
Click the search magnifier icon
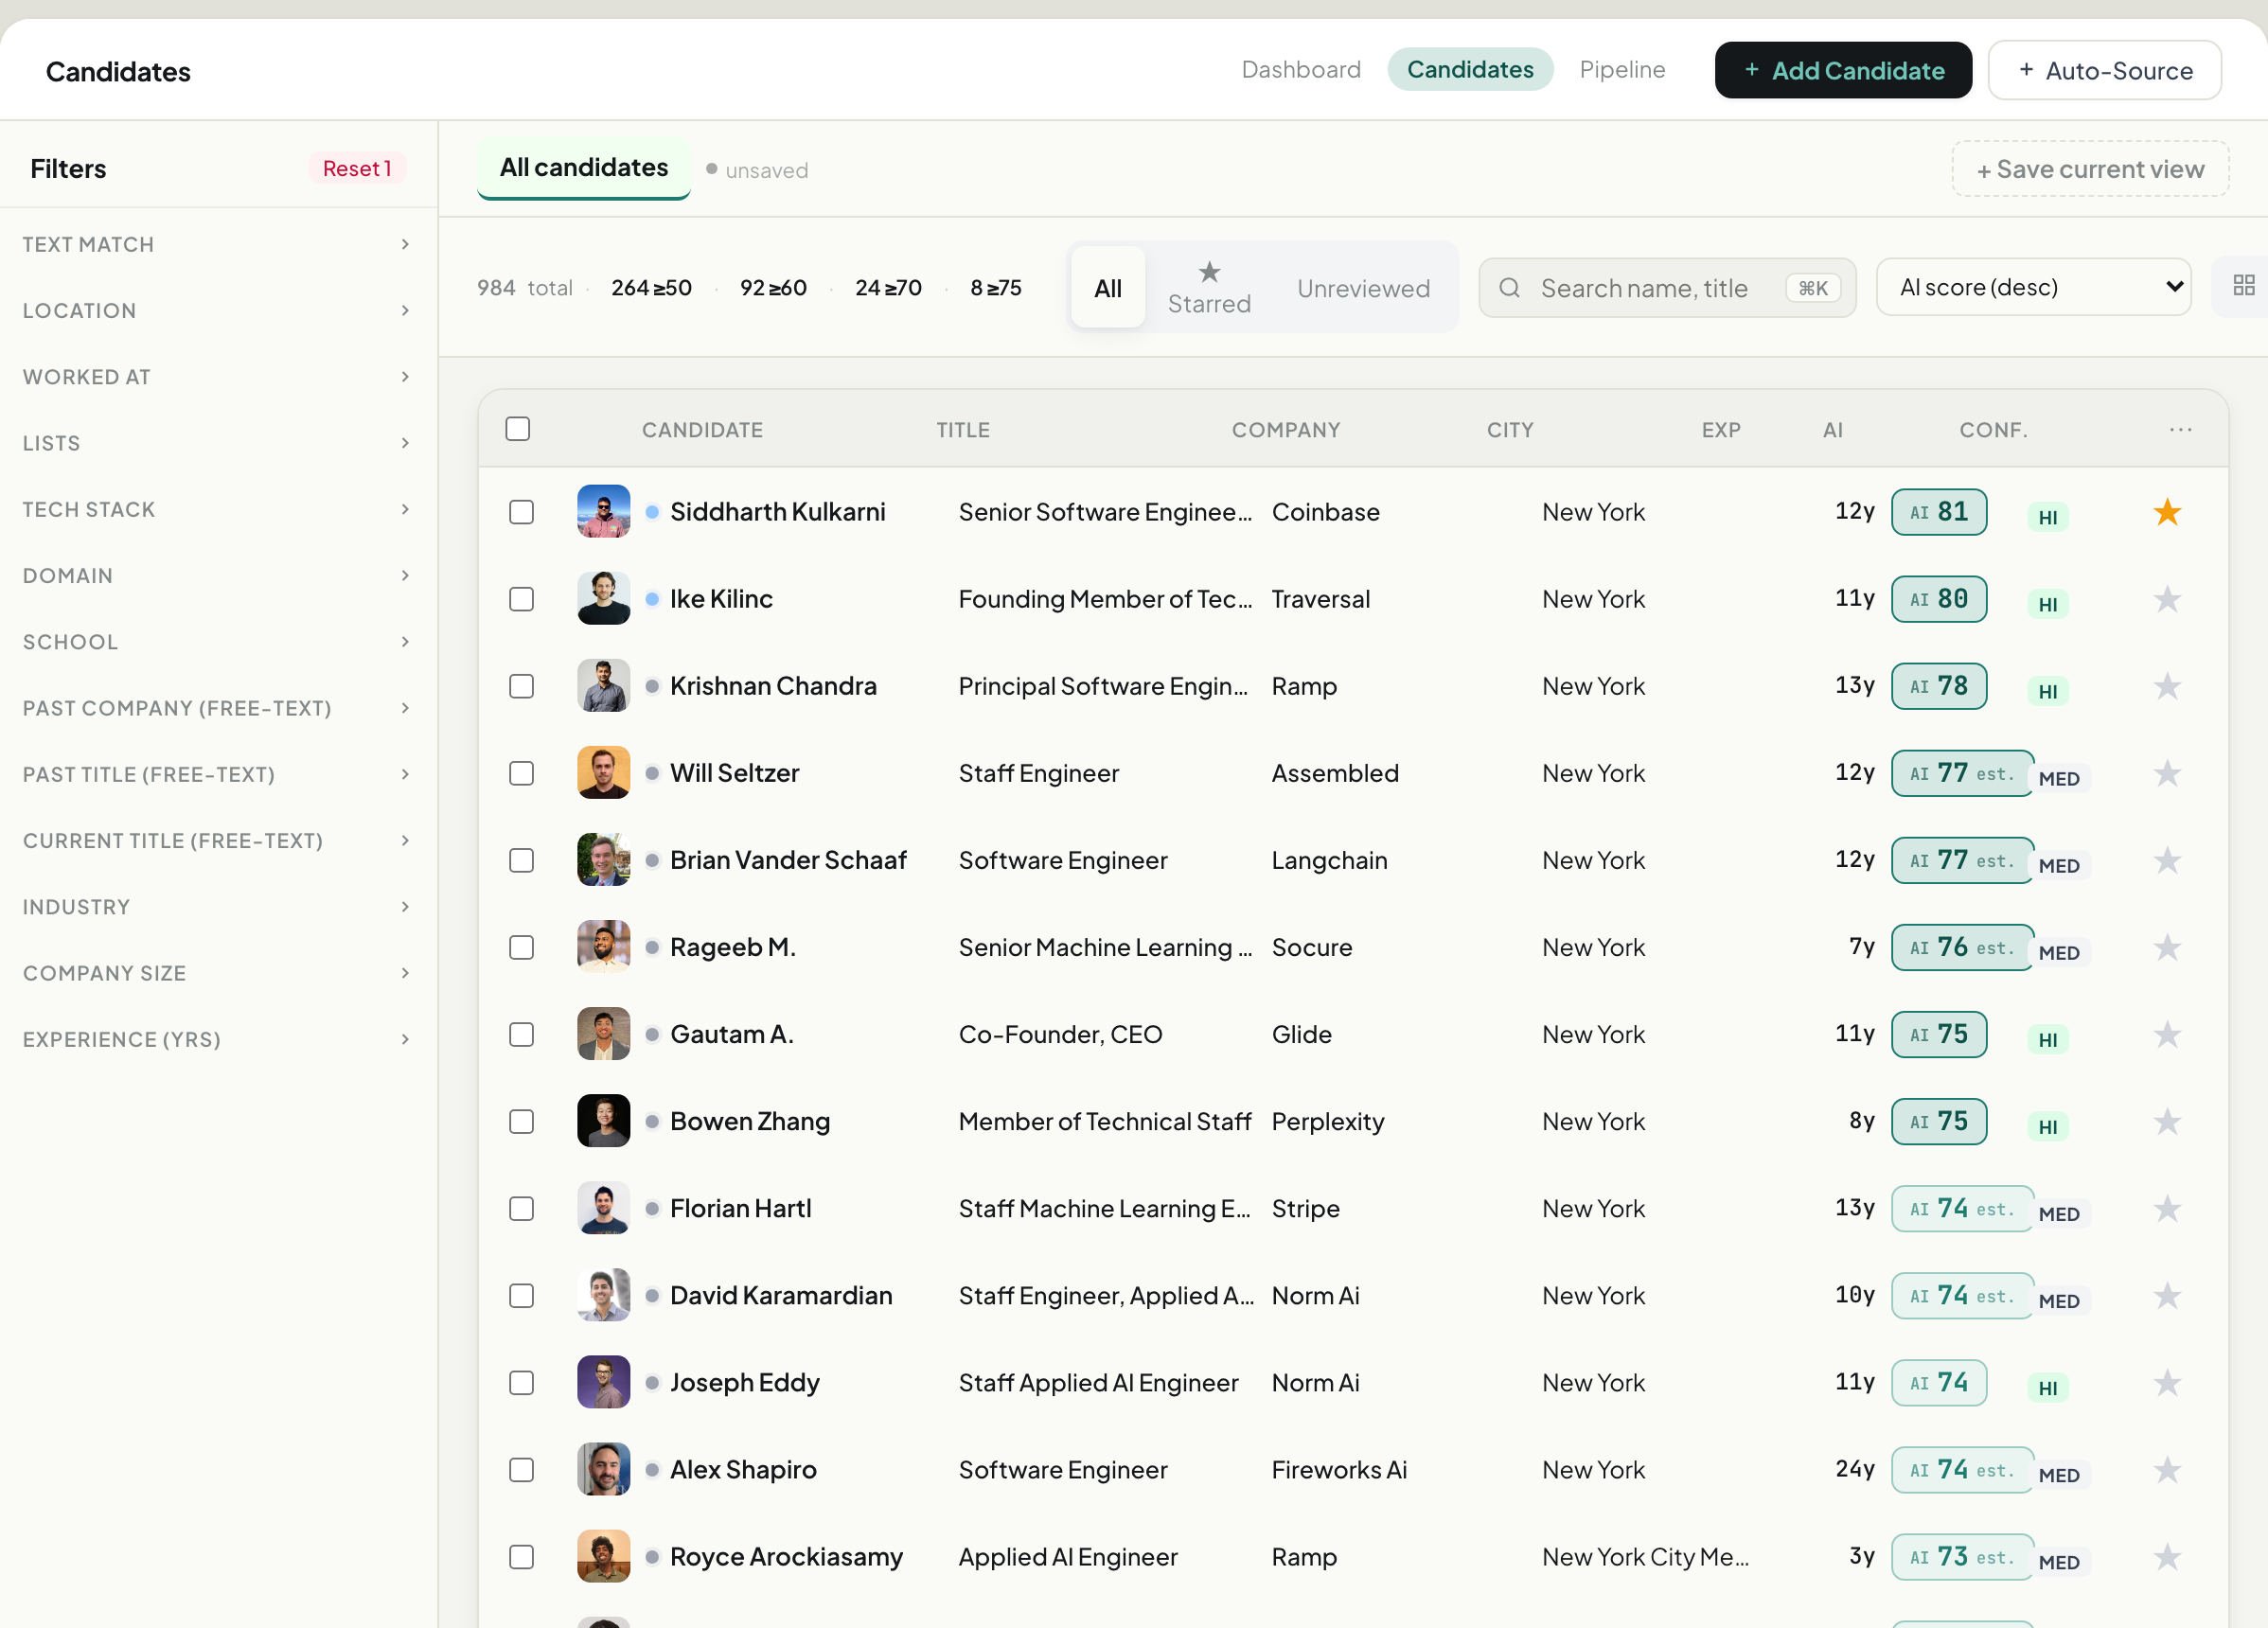point(1509,288)
